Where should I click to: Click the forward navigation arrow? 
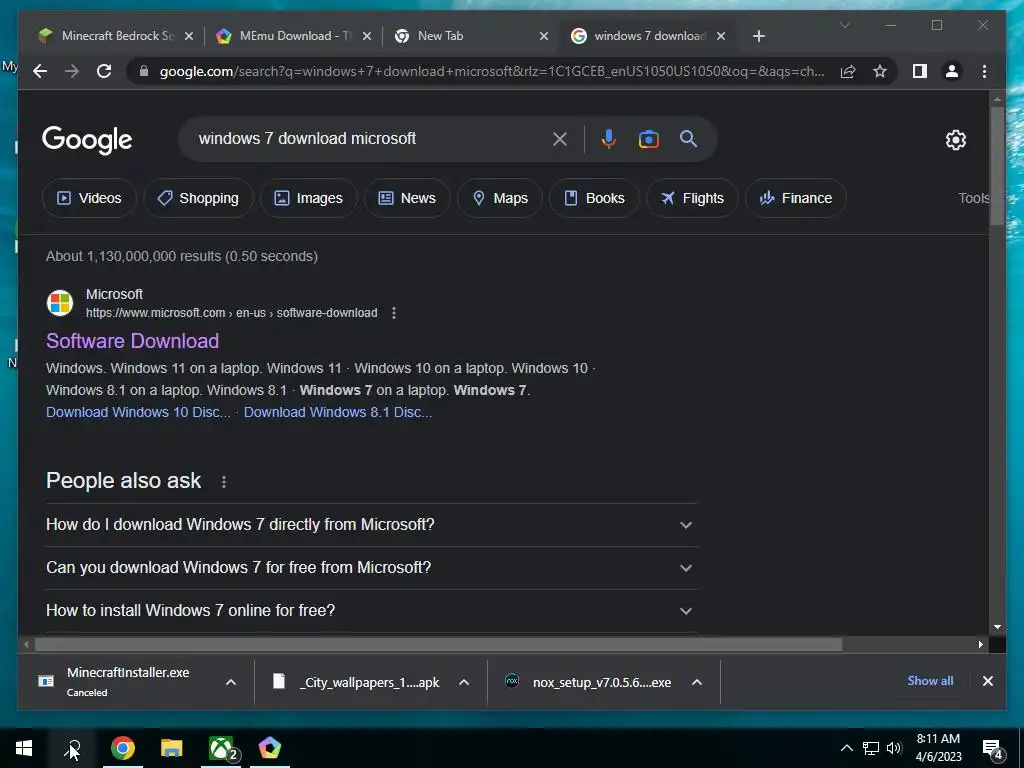[72, 71]
